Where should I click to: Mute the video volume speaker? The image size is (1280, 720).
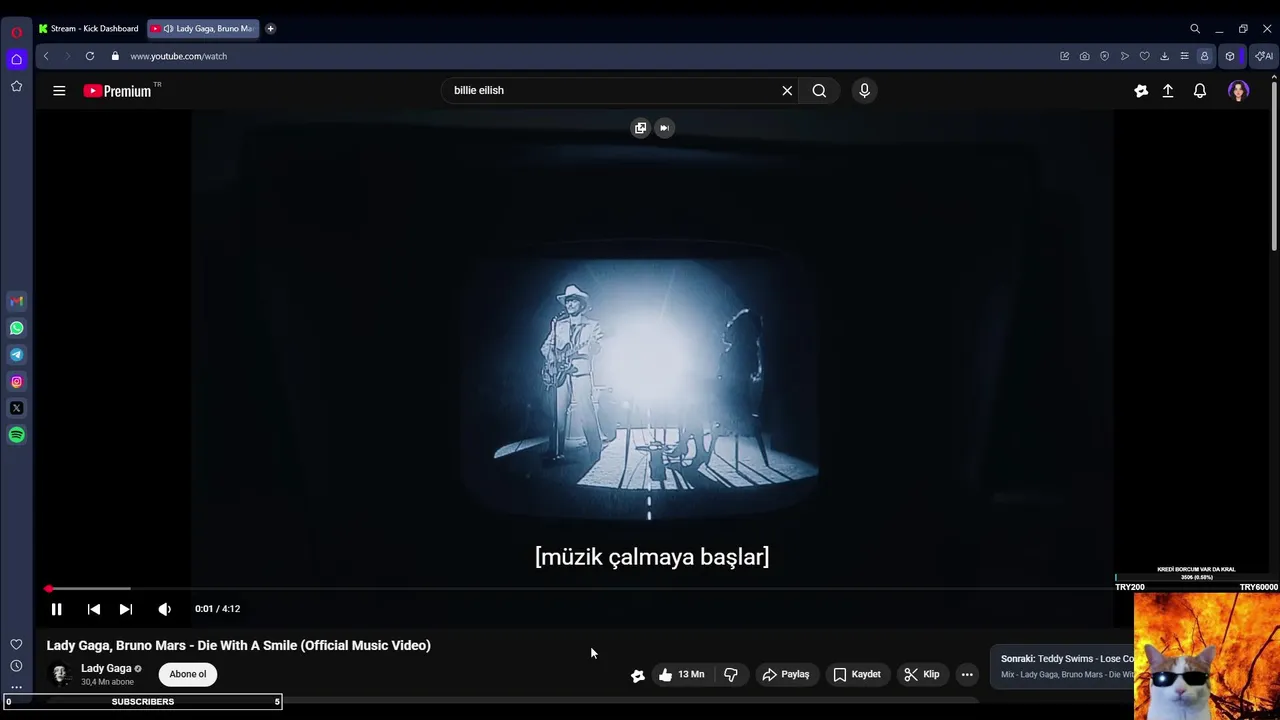tap(165, 609)
